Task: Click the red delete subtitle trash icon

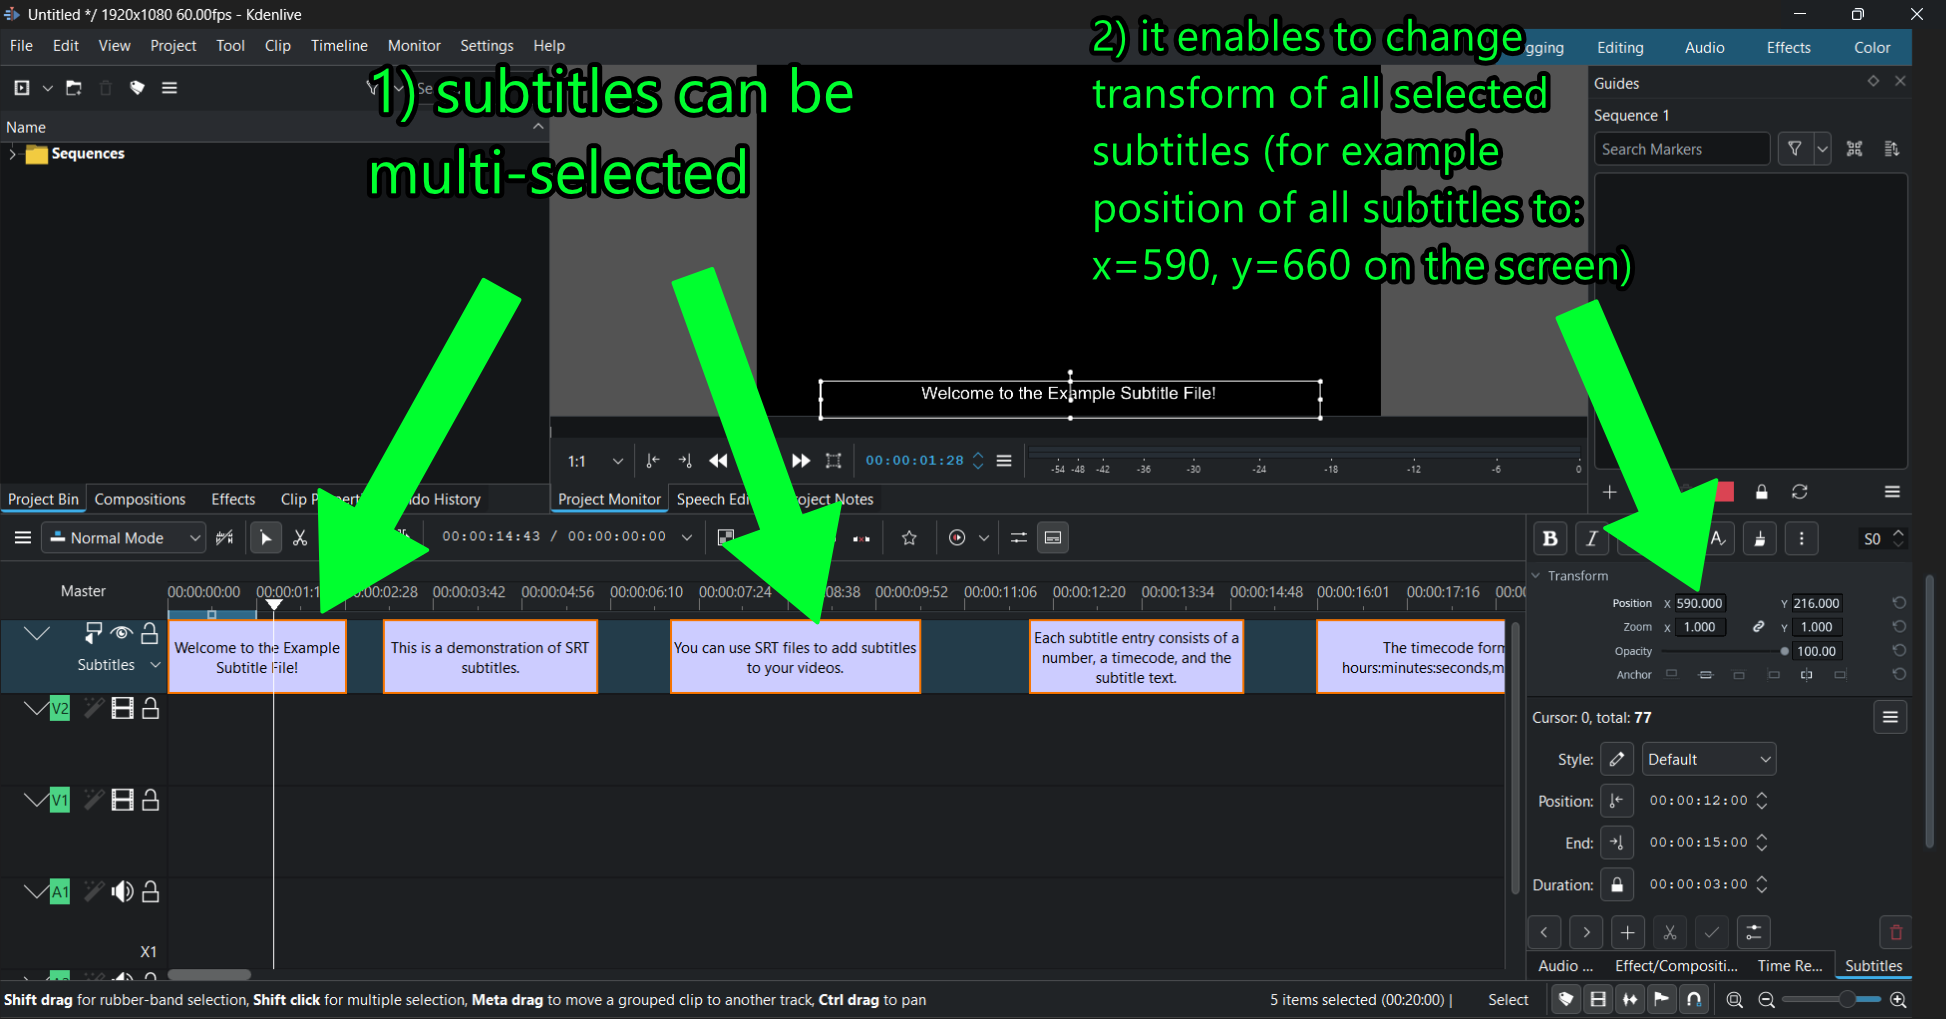Action: [1895, 933]
